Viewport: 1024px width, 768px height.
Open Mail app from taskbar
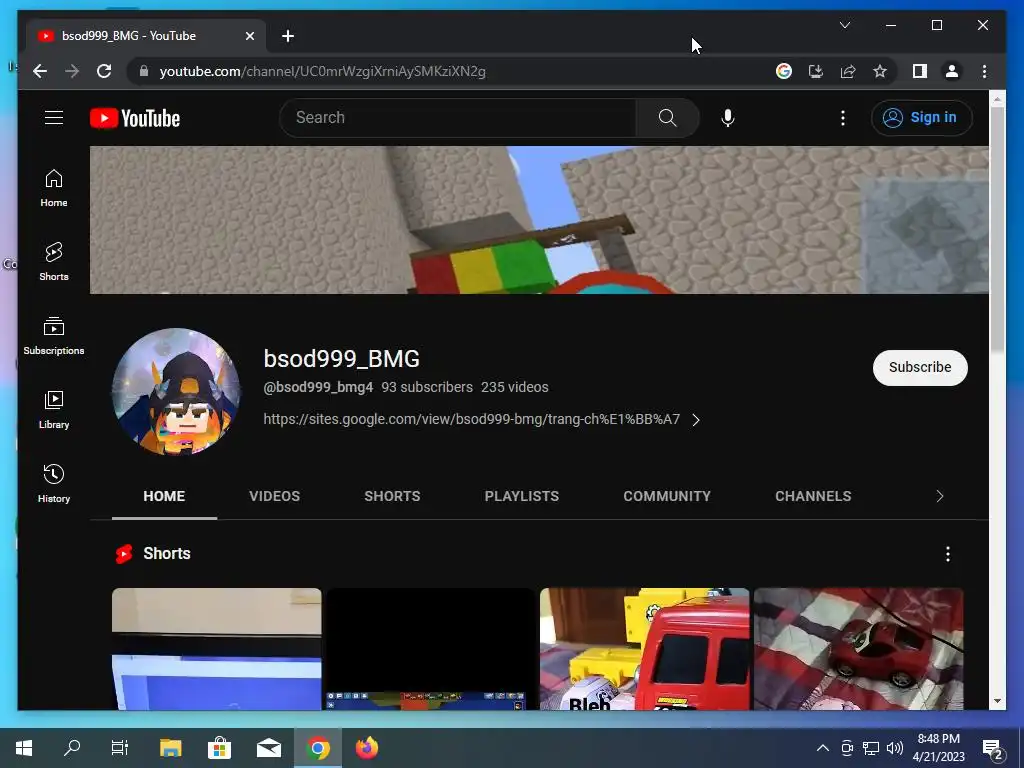(x=268, y=748)
